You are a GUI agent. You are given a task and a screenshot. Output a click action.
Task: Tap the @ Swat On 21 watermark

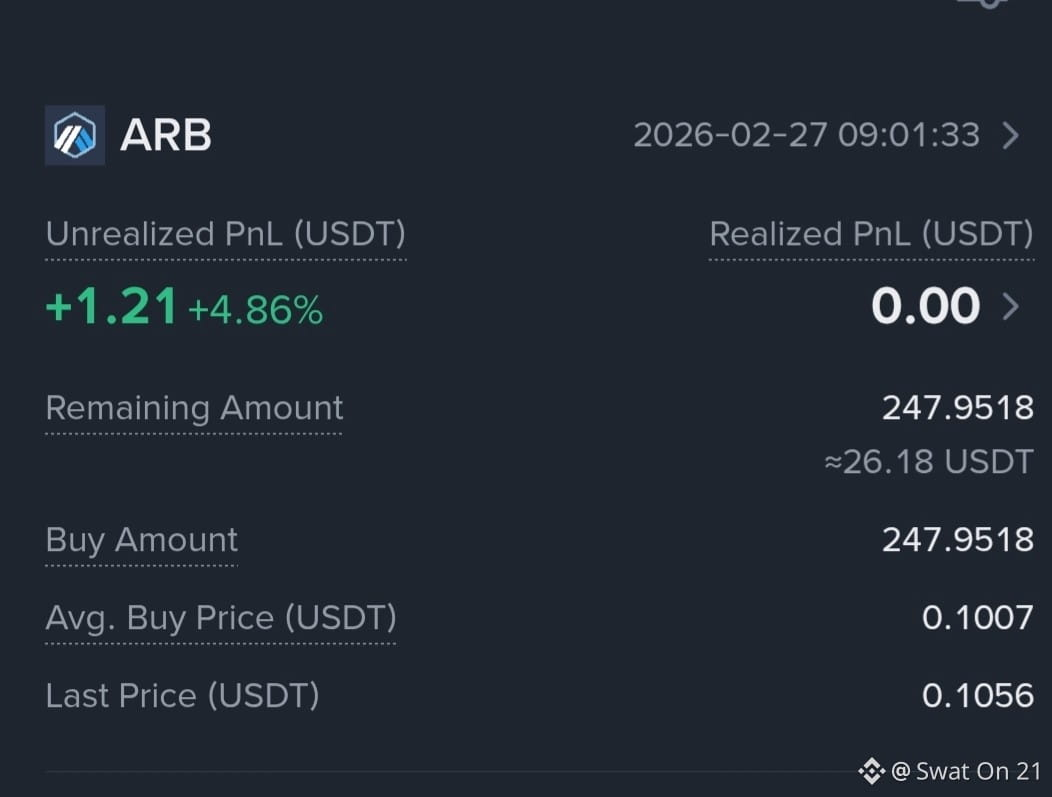(966, 772)
